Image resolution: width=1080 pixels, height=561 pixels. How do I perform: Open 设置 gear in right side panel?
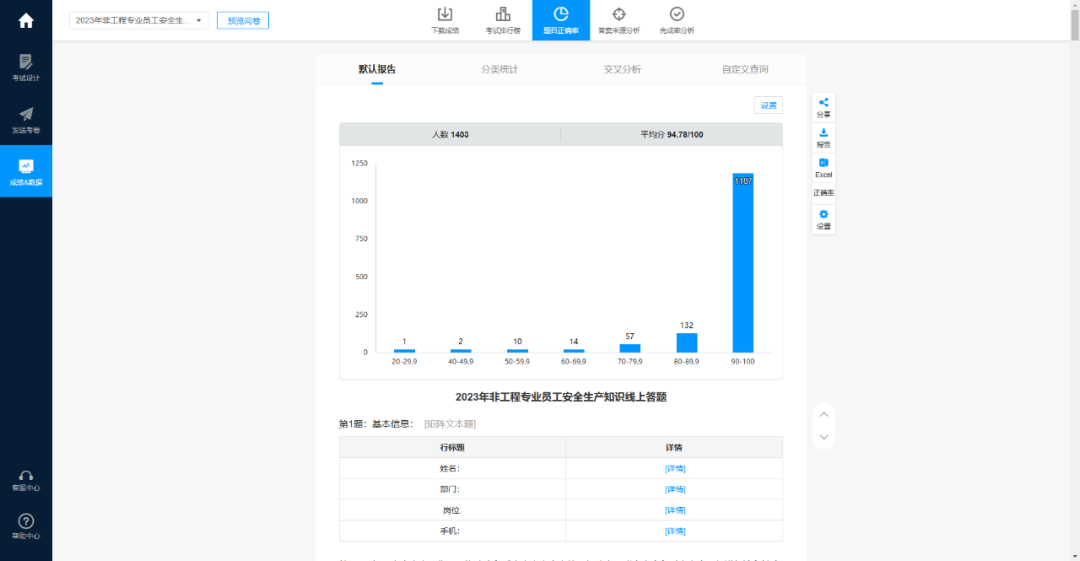tap(823, 218)
